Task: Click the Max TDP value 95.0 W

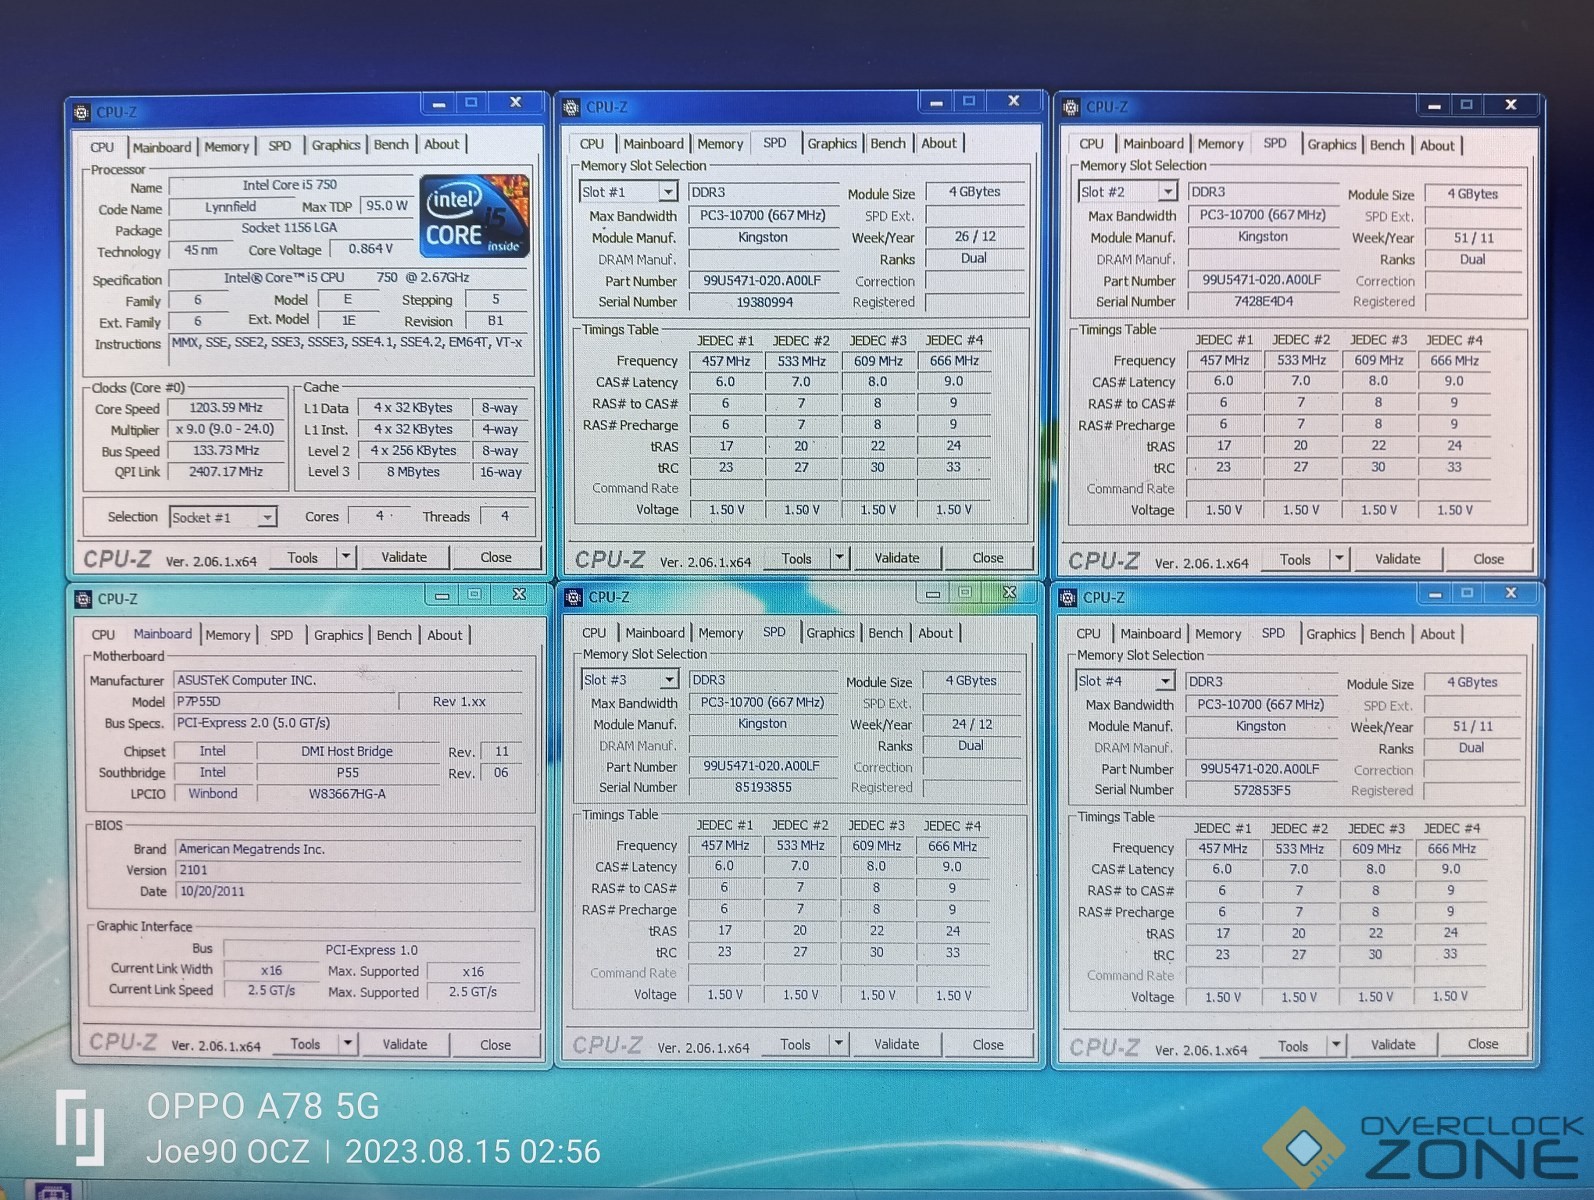Action: 386,206
